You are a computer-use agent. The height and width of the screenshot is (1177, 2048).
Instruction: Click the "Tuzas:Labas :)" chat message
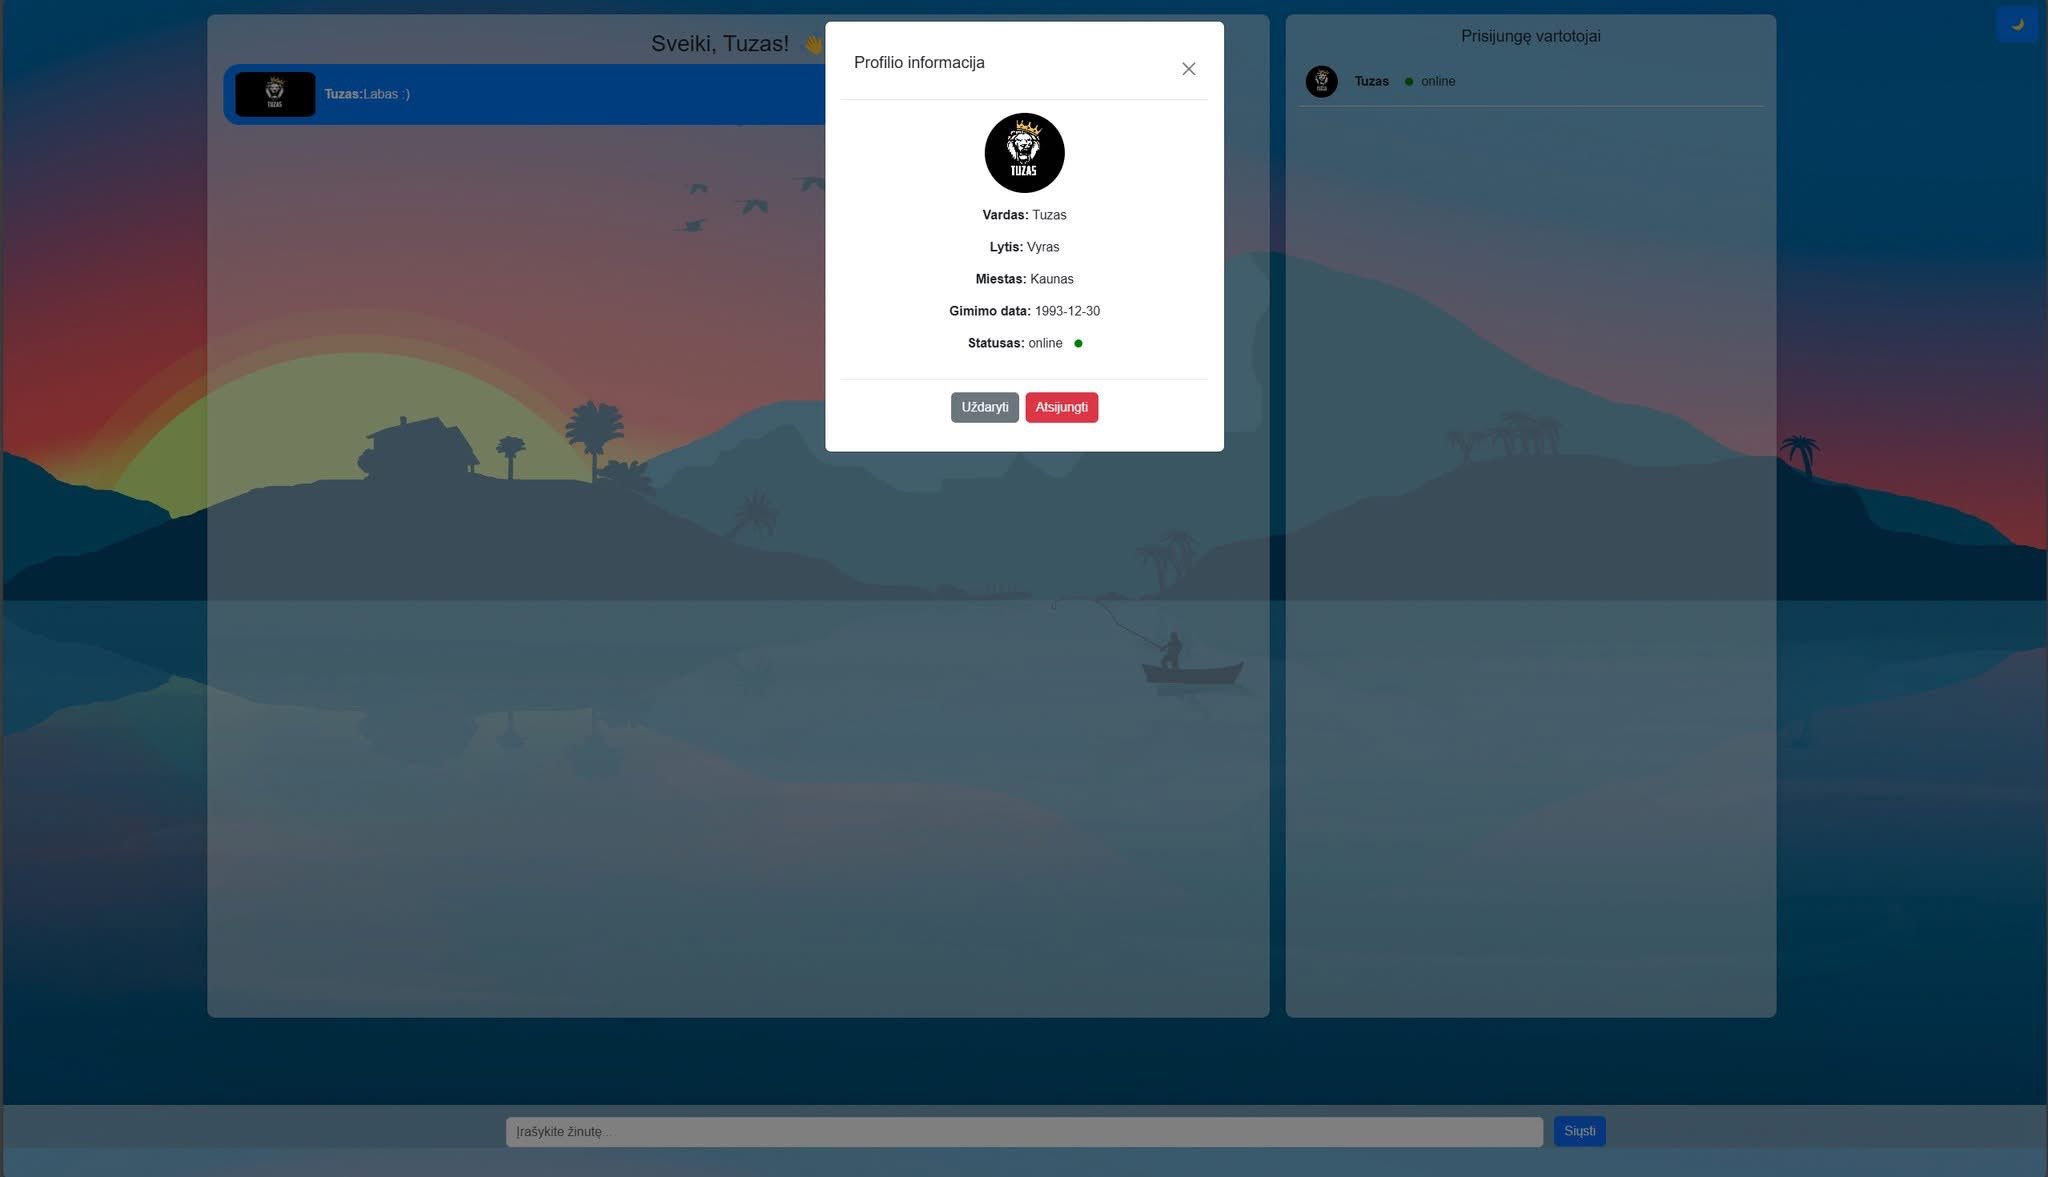[x=367, y=95]
